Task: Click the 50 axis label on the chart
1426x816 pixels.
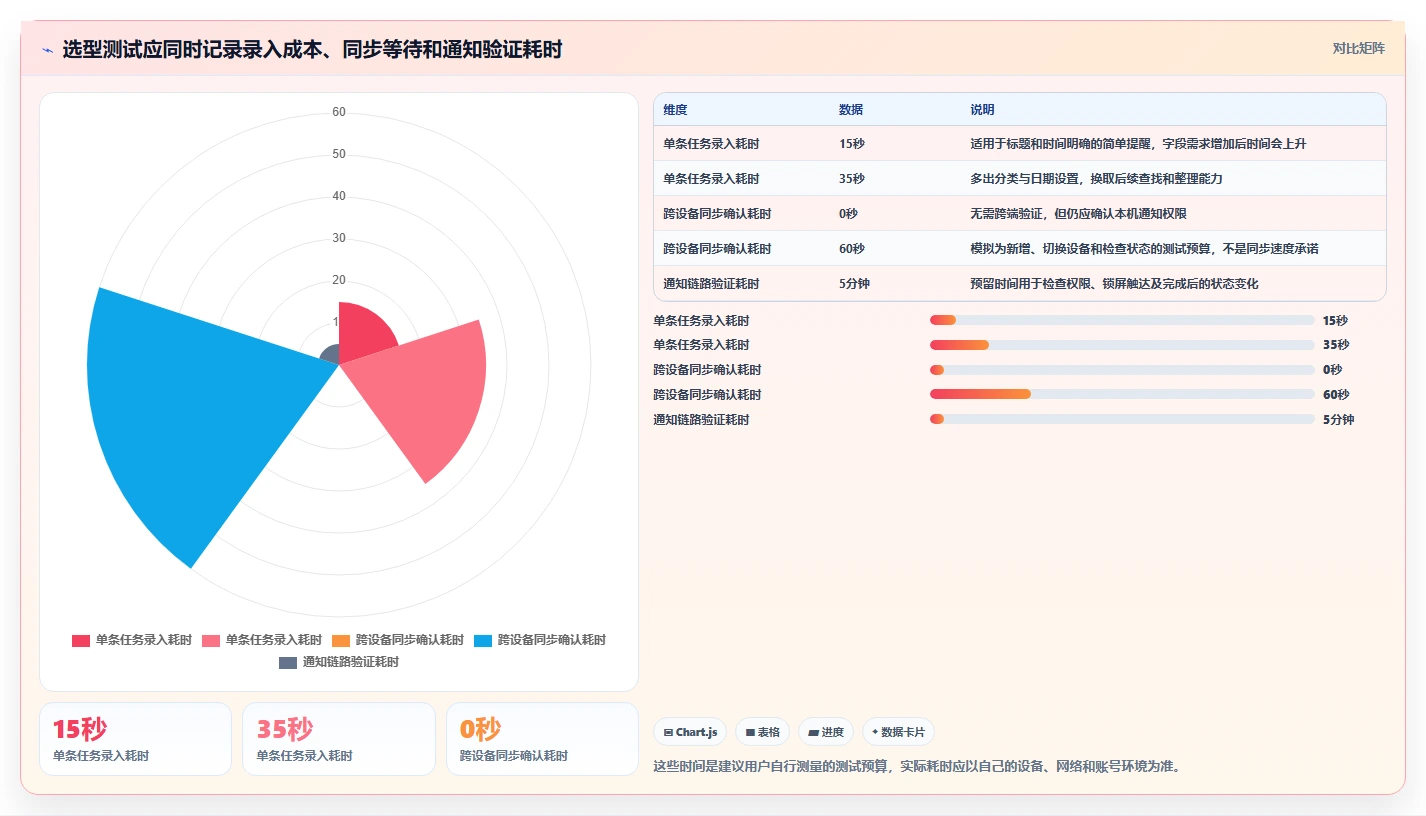Action: [339, 154]
